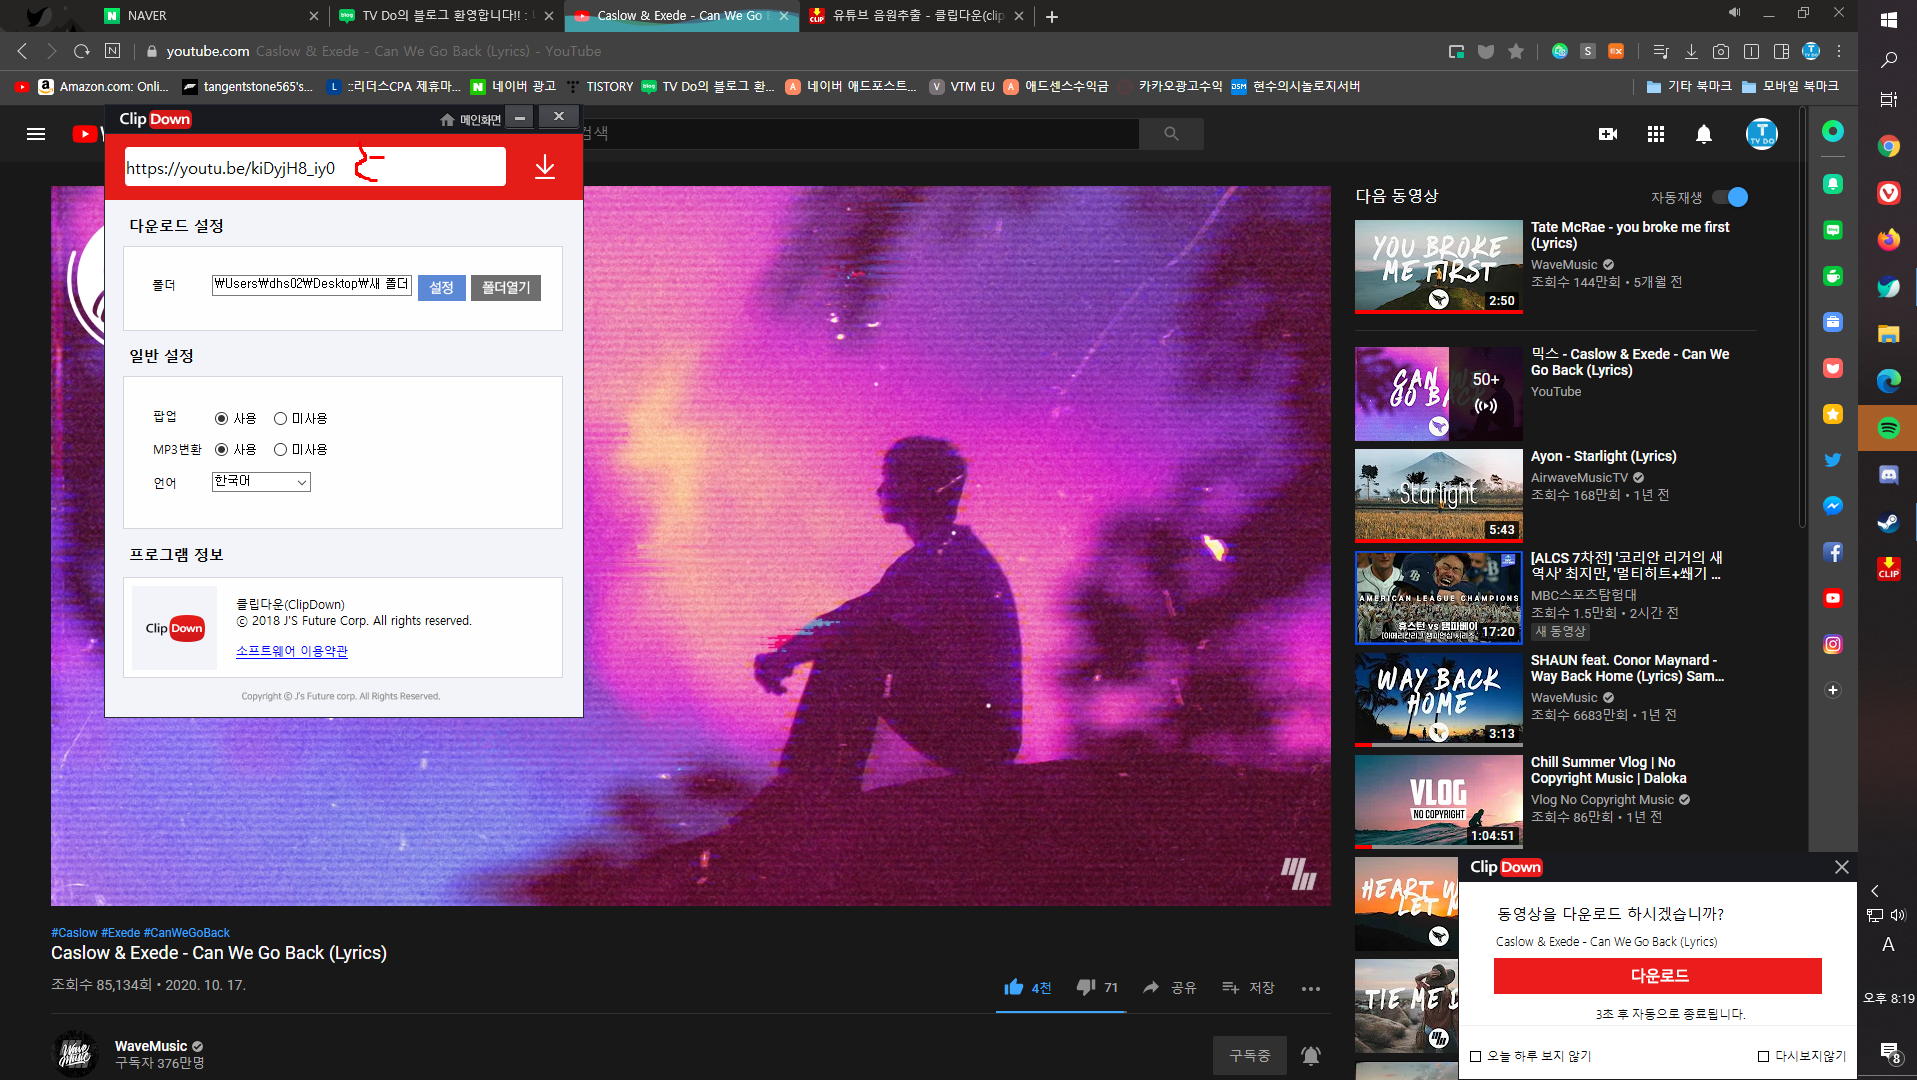Image resolution: width=1917 pixels, height=1080 pixels.
Task: Like the video with thumbs up
Action: [x=1014, y=987]
